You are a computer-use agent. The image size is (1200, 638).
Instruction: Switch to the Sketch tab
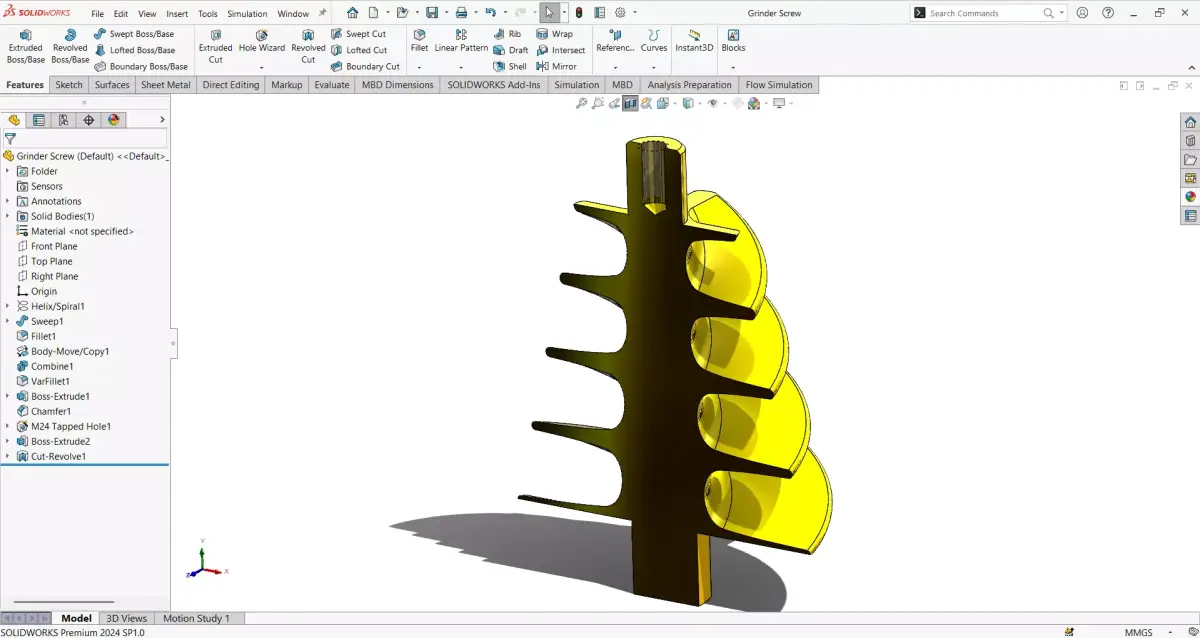pyautogui.click(x=69, y=85)
